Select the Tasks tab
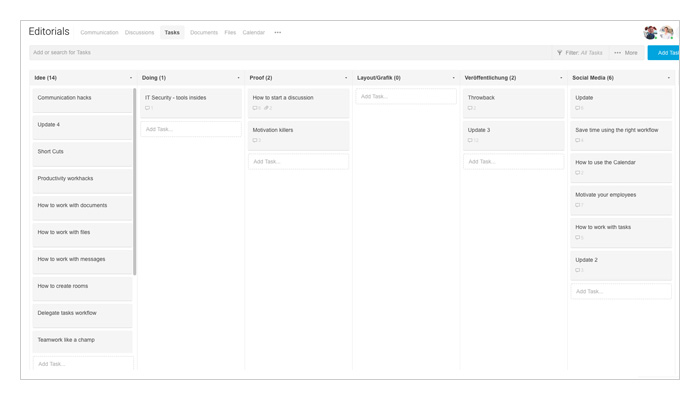 172,33
